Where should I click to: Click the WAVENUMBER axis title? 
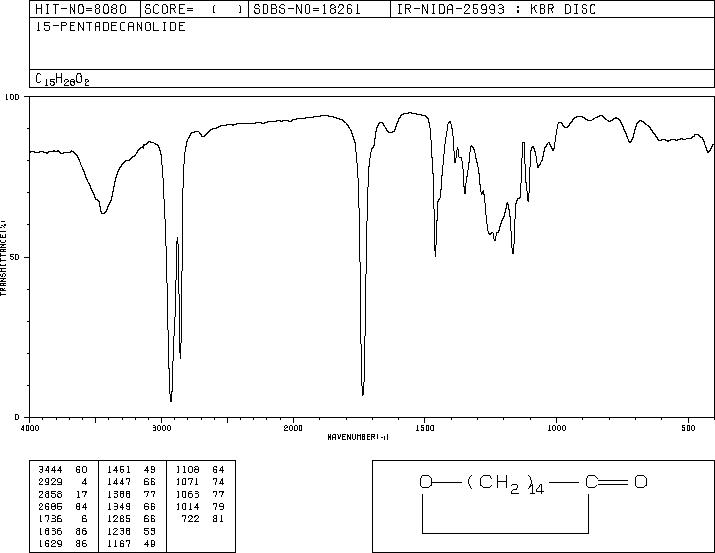(x=358, y=437)
